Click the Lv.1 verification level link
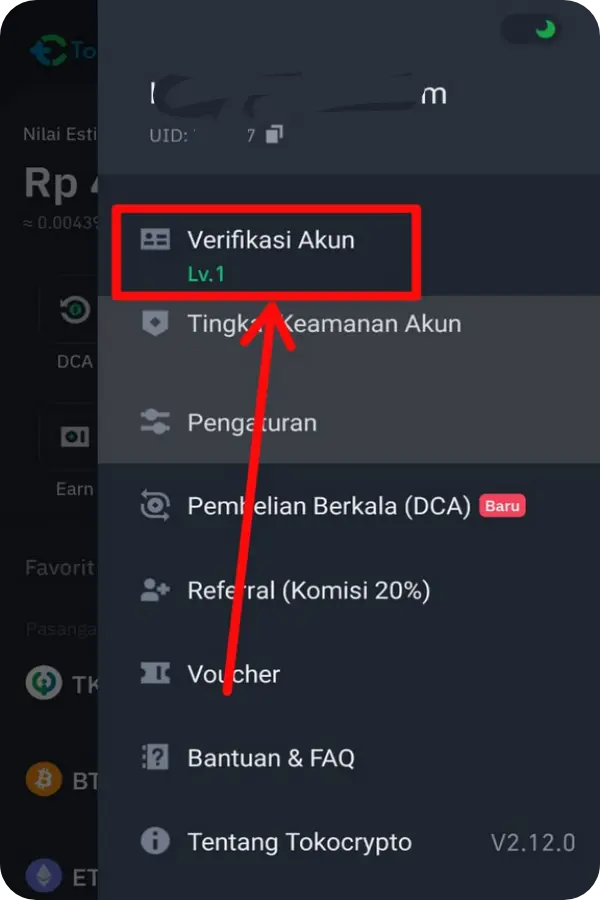 point(207,274)
